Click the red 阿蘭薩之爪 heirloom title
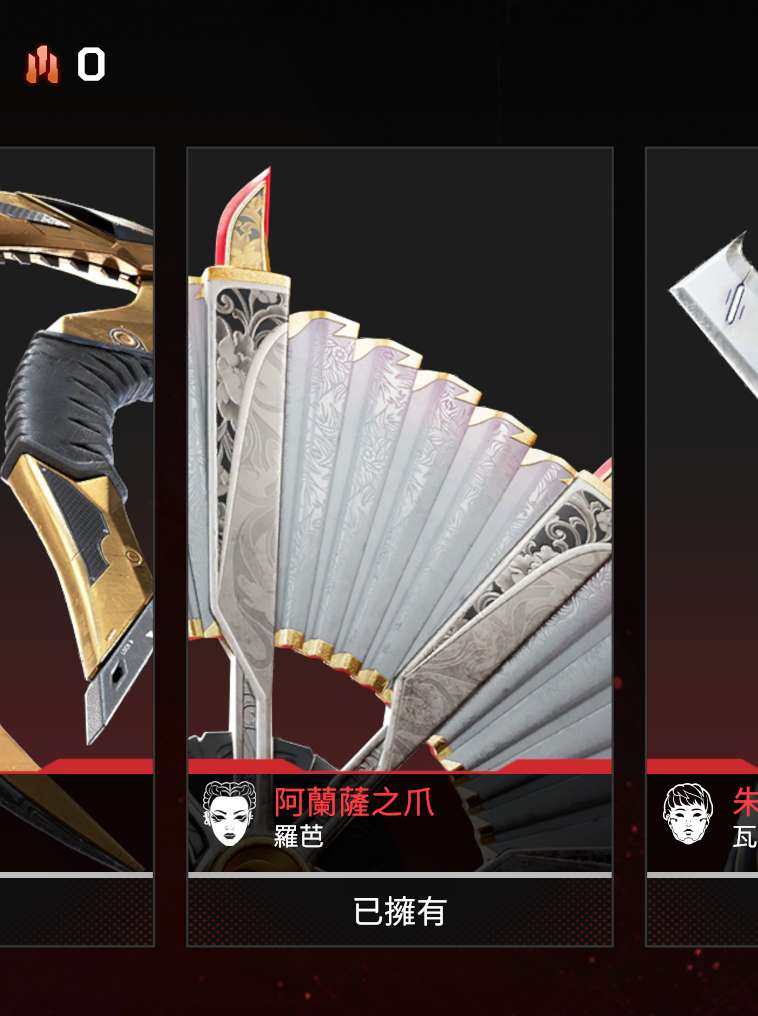The image size is (758, 1016). [354, 802]
